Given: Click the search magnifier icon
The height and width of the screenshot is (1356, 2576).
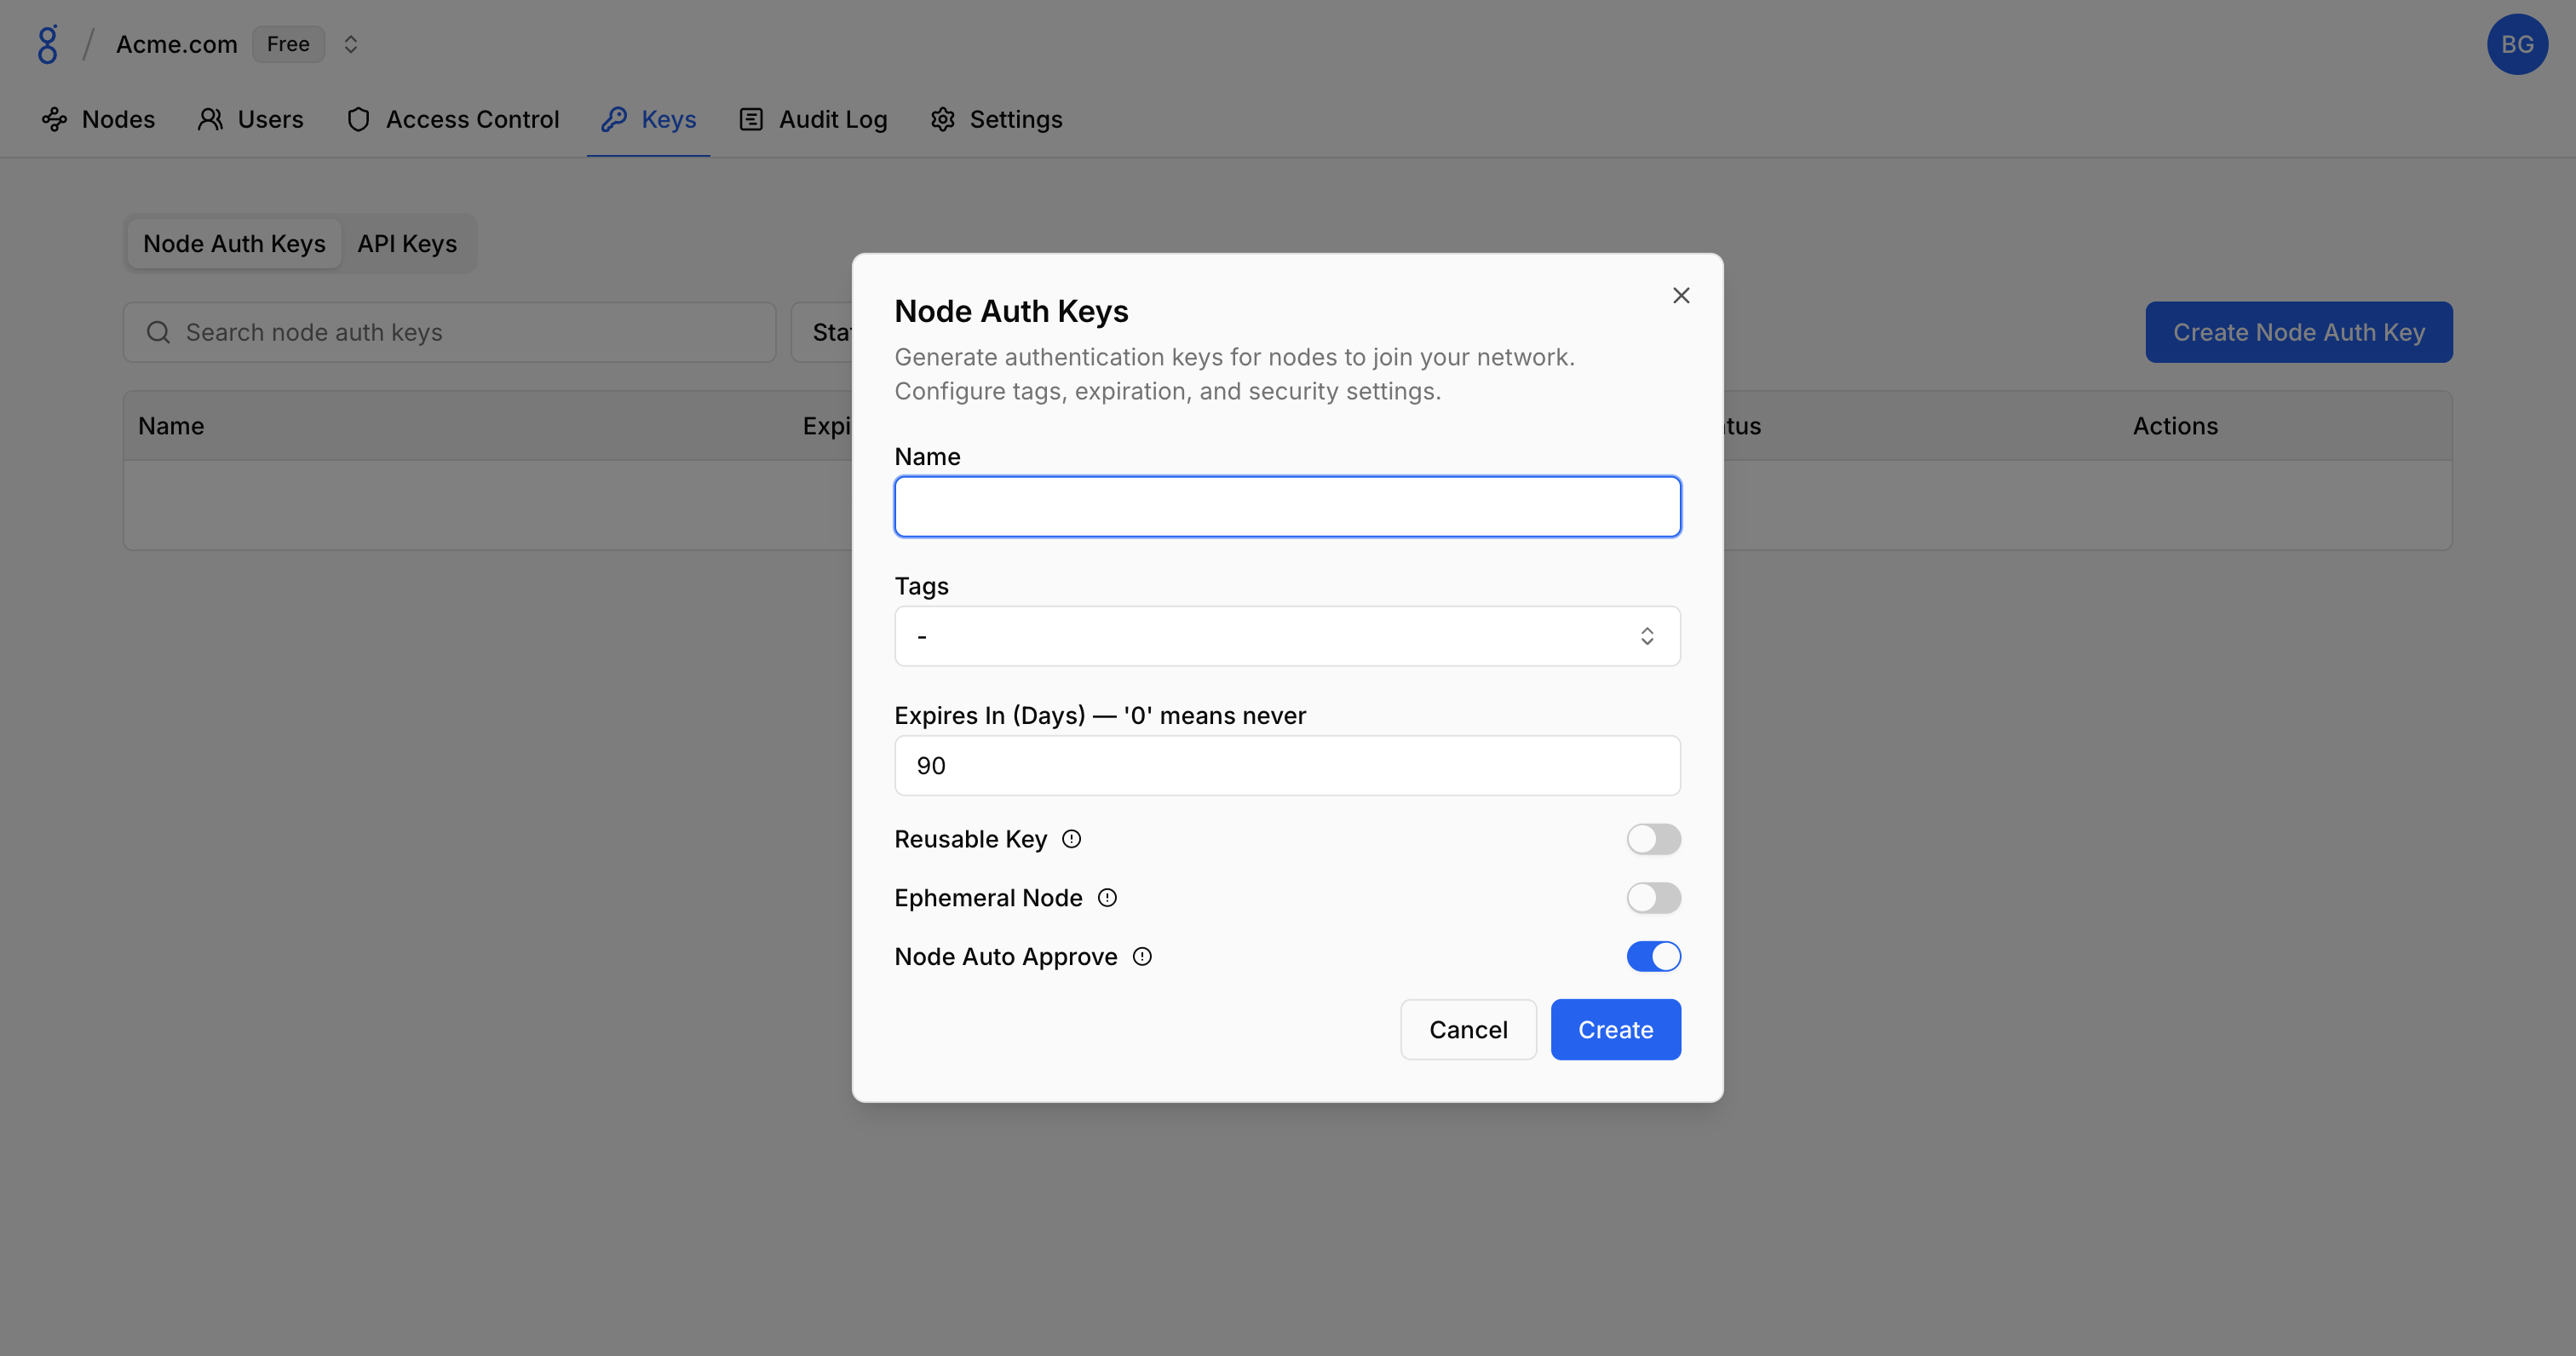Looking at the screenshot, I should pyautogui.click(x=158, y=332).
